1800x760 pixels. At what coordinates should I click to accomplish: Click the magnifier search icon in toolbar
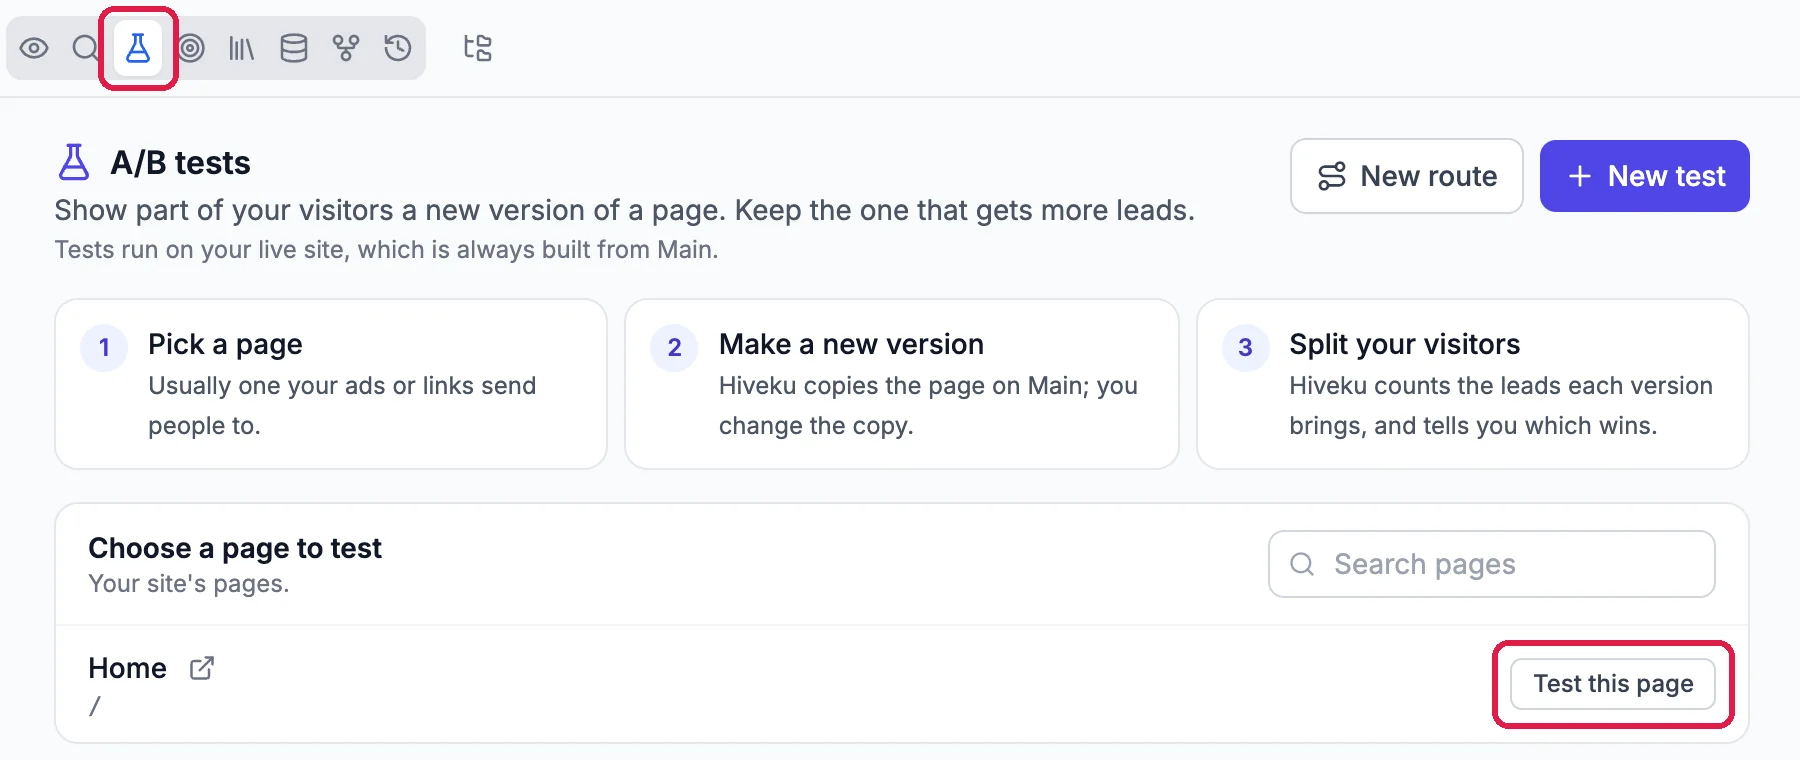[86, 48]
